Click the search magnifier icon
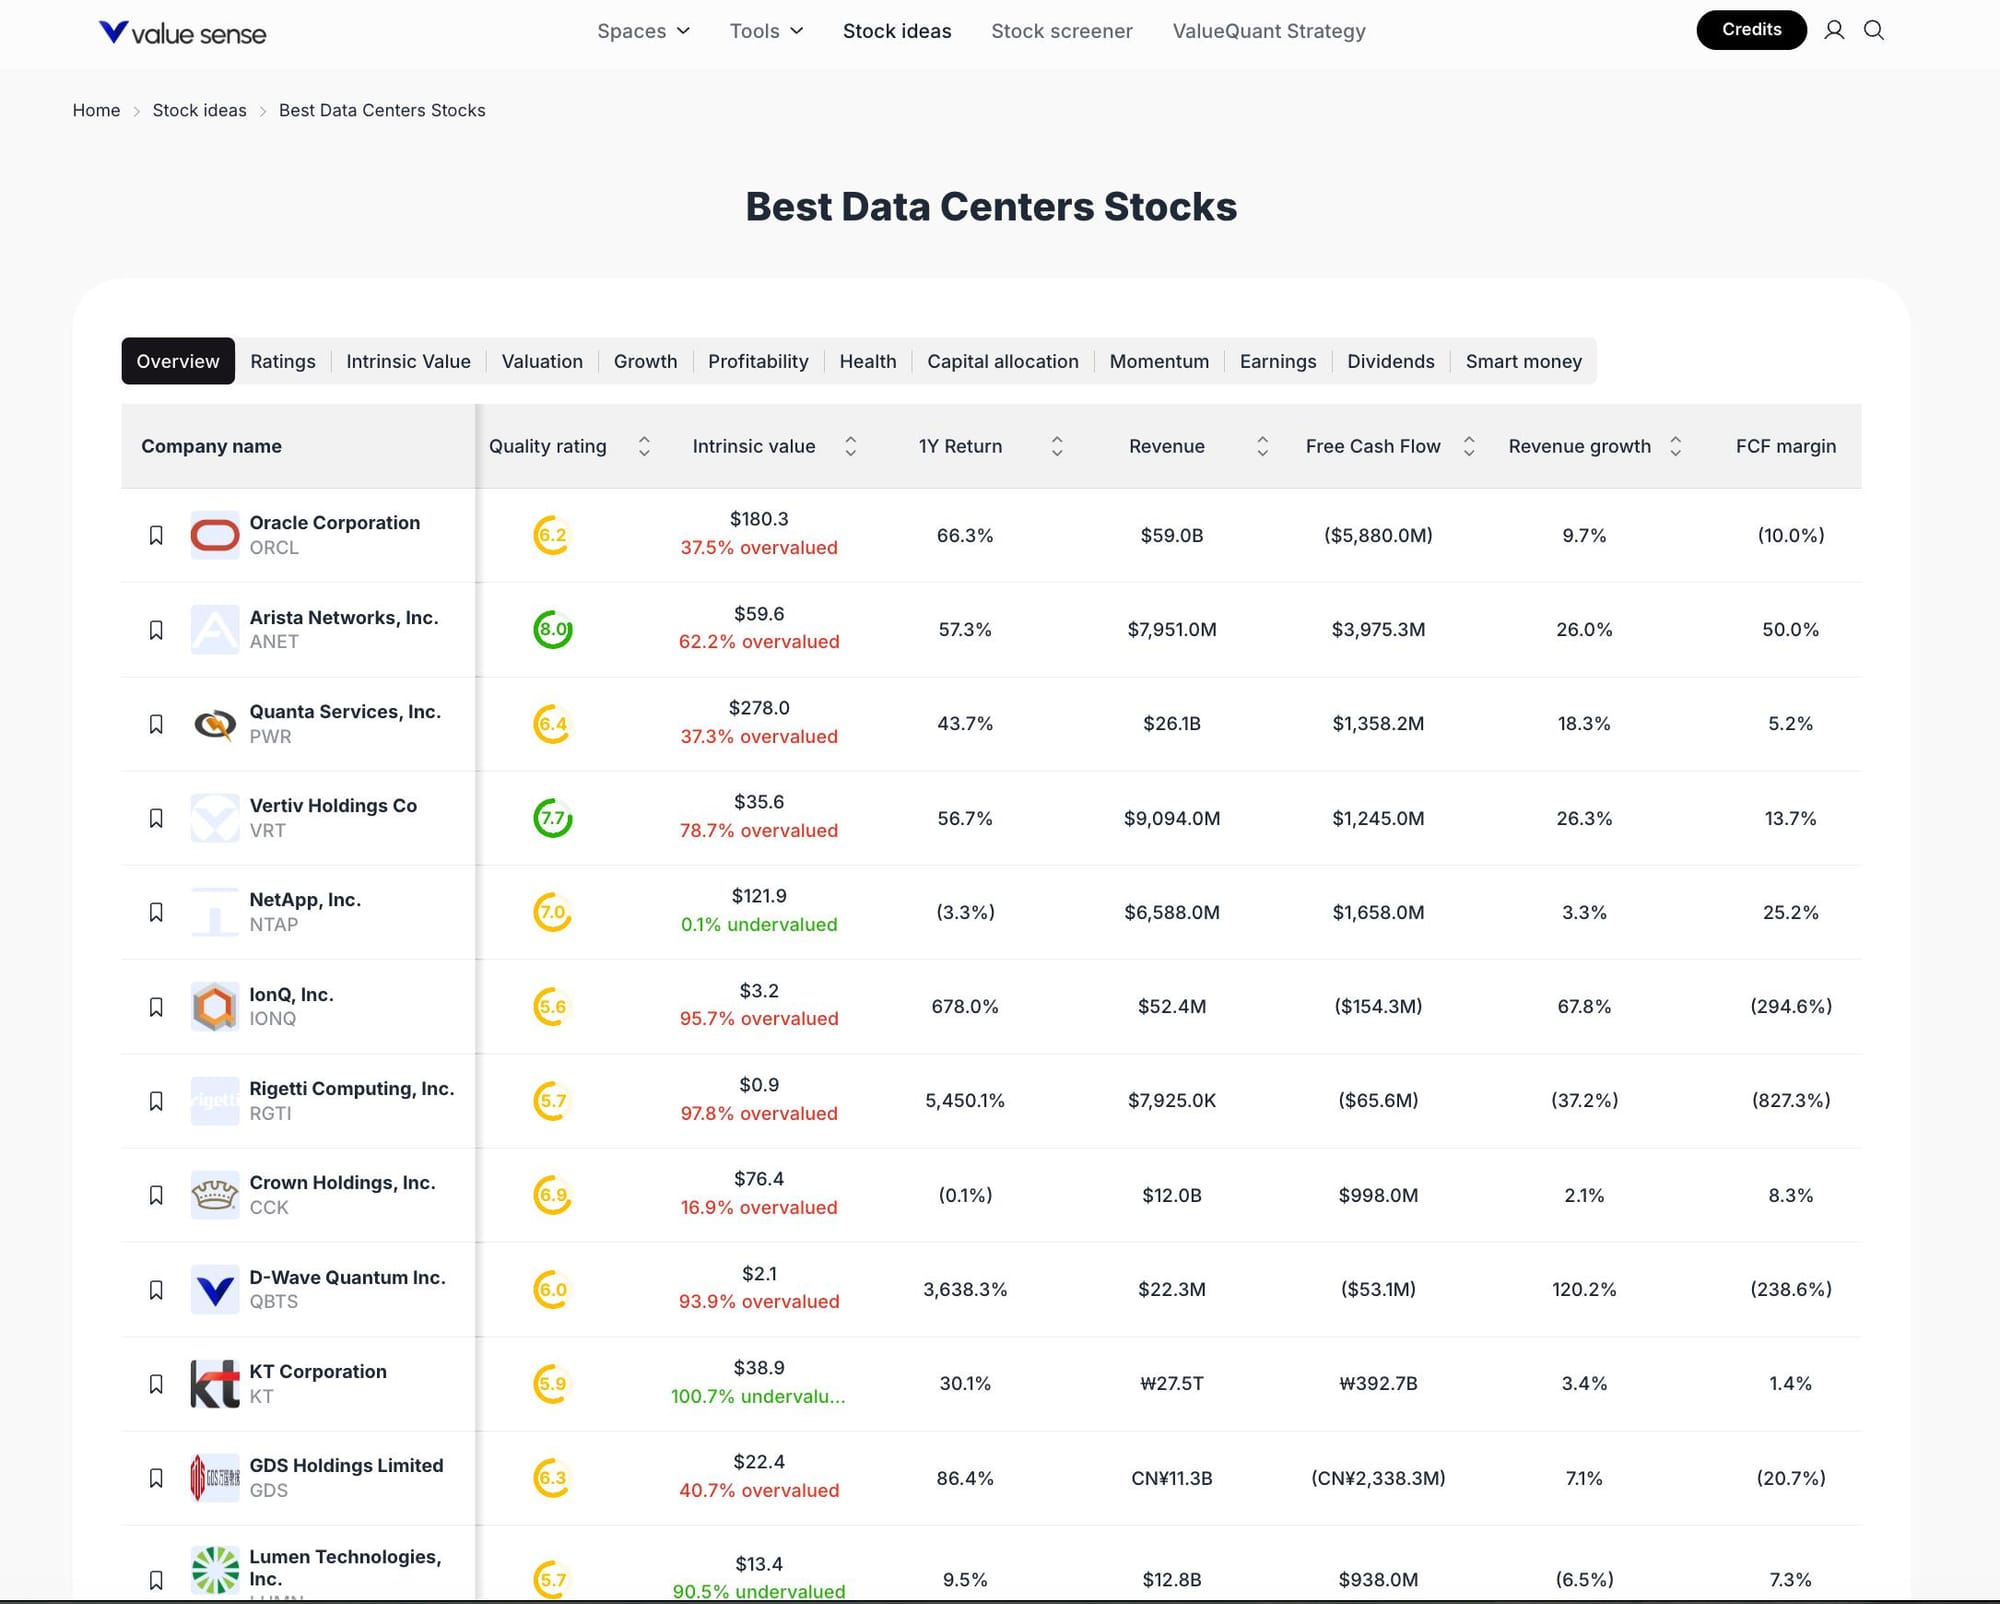 (1873, 30)
